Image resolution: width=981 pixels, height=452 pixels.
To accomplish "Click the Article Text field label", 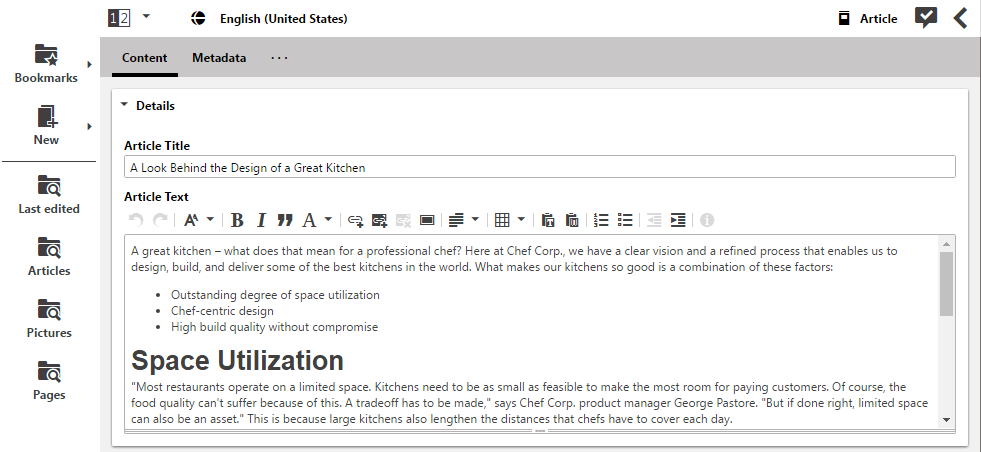I will pos(156,197).
